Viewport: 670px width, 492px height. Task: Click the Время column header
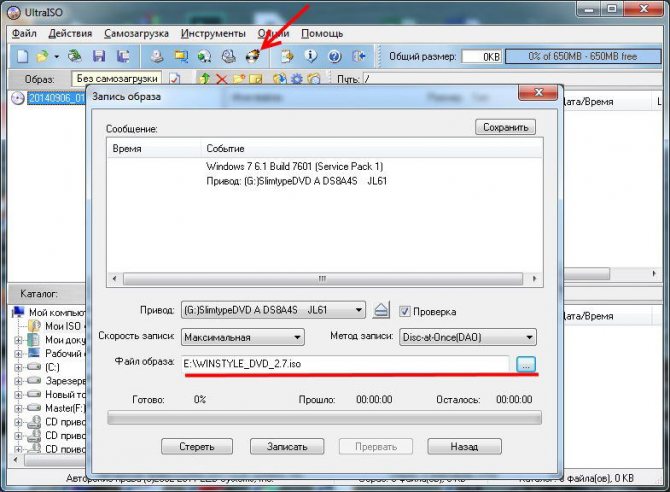[x=154, y=149]
